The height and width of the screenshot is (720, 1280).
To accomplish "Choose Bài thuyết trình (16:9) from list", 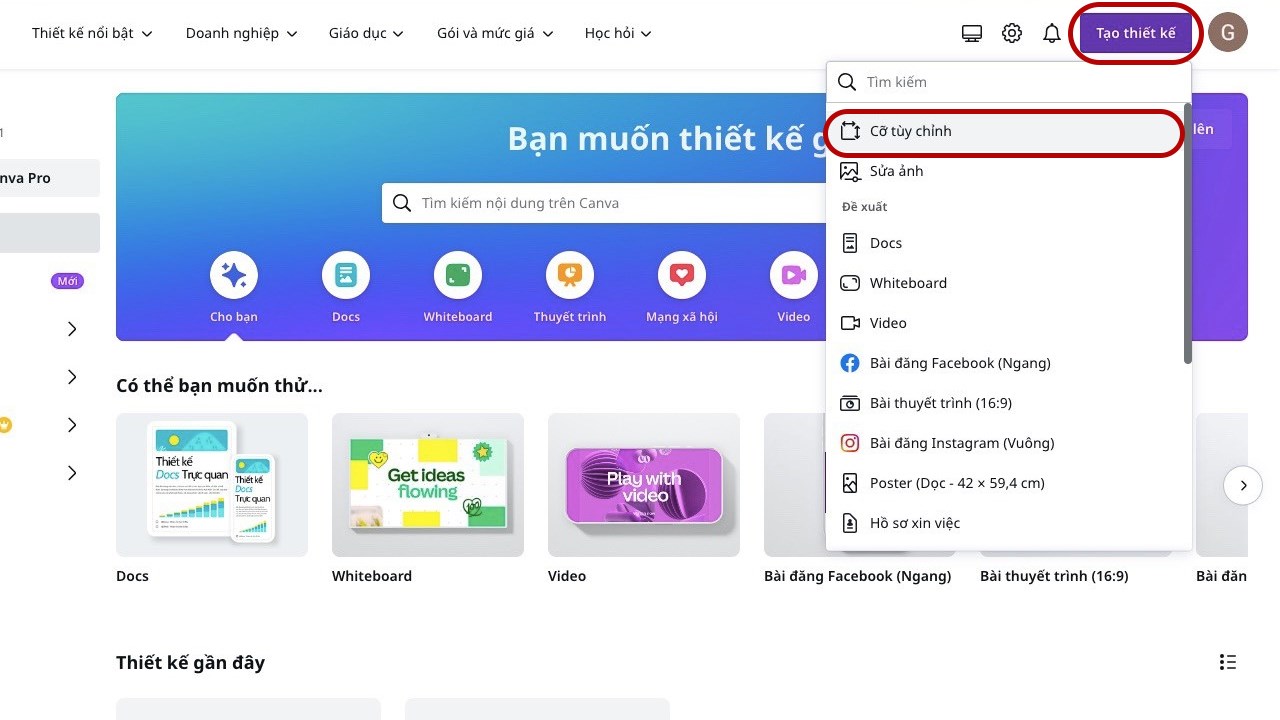I will coord(1005,403).
